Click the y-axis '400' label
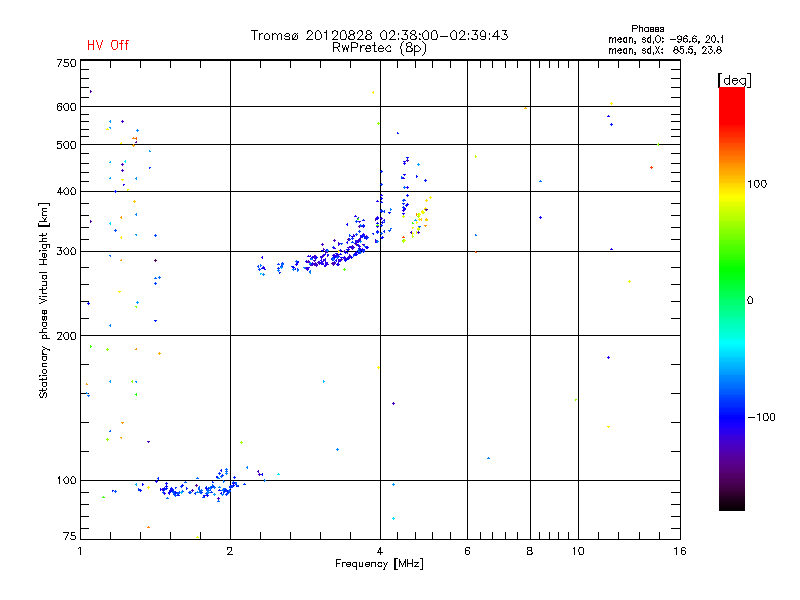800x600 pixels. [66, 191]
